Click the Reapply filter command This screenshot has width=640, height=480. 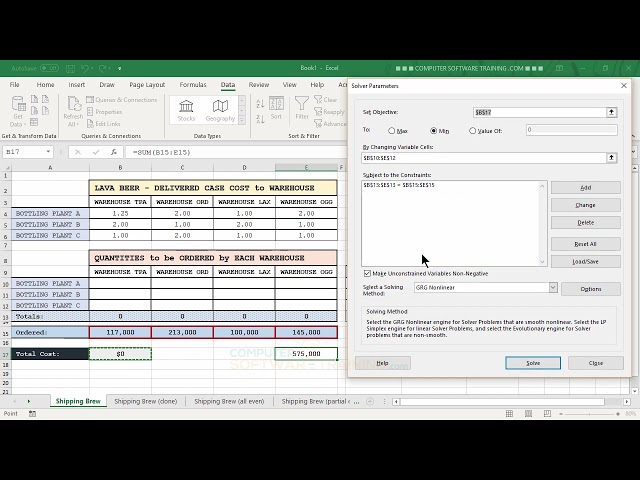[329, 112]
